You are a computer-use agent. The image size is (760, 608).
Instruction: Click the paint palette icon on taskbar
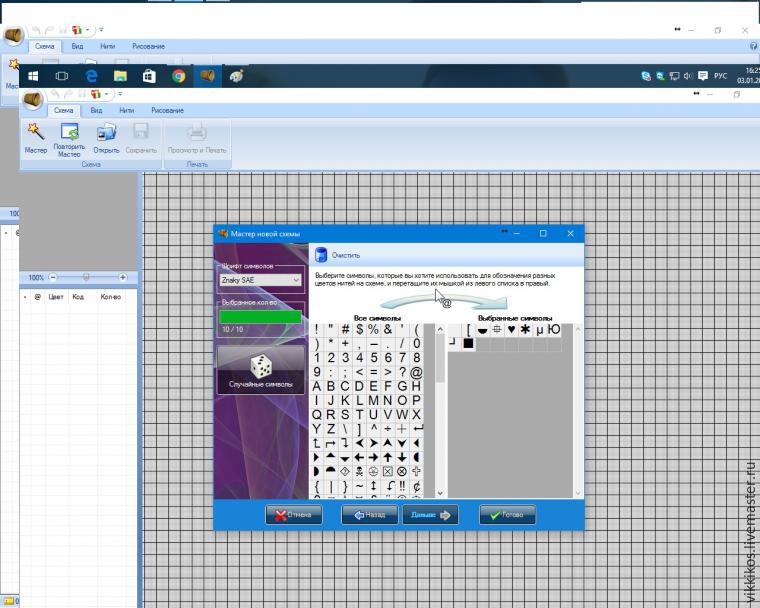(237, 76)
